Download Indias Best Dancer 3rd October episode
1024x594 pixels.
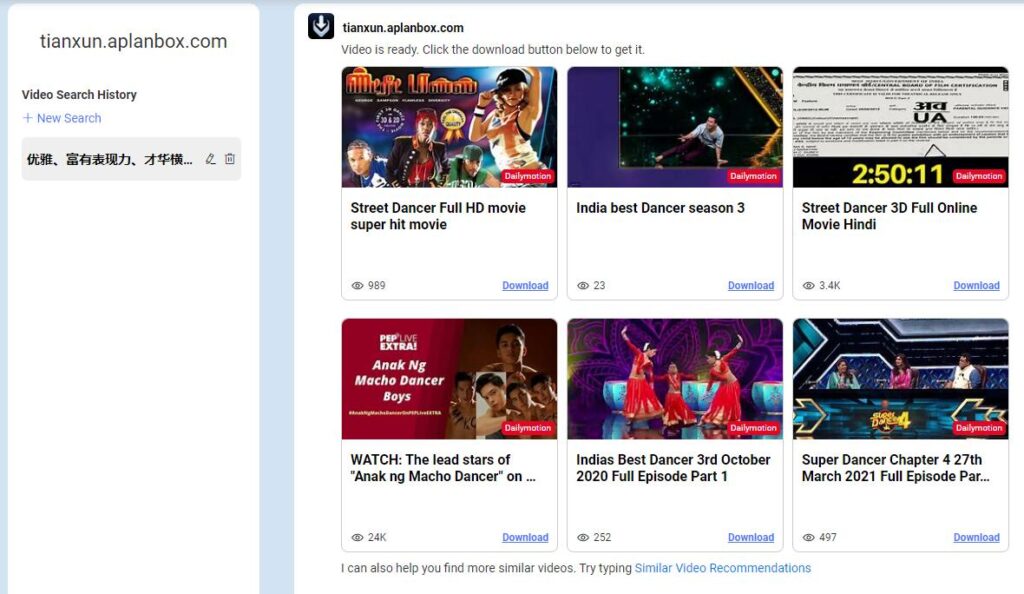[751, 537]
